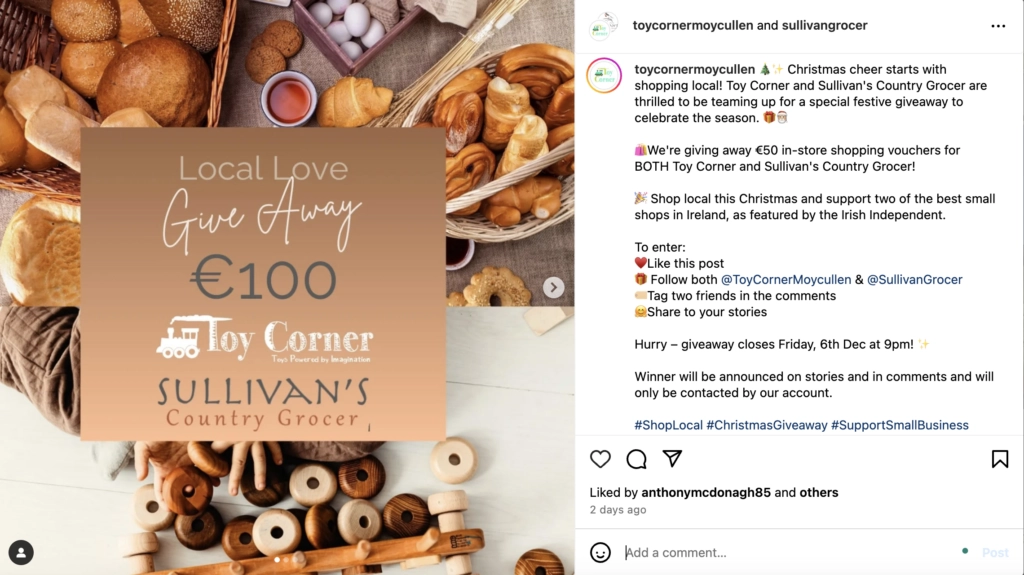Like the post with heart icon

click(600, 459)
